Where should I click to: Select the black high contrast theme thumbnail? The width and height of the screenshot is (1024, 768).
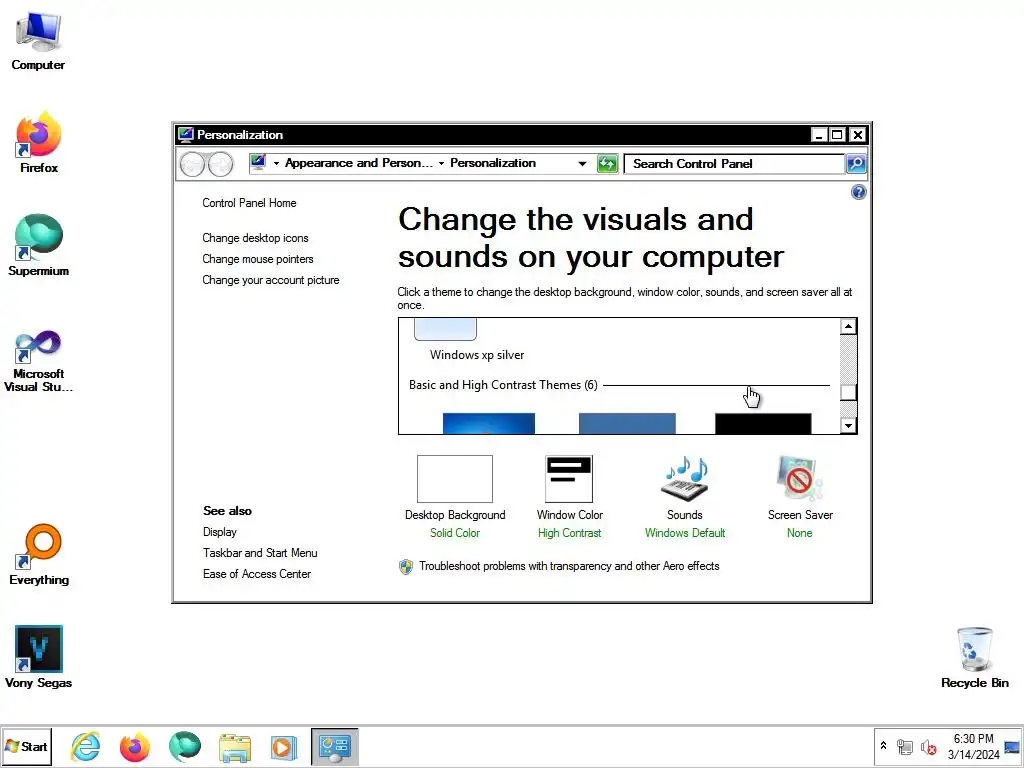tap(763, 423)
